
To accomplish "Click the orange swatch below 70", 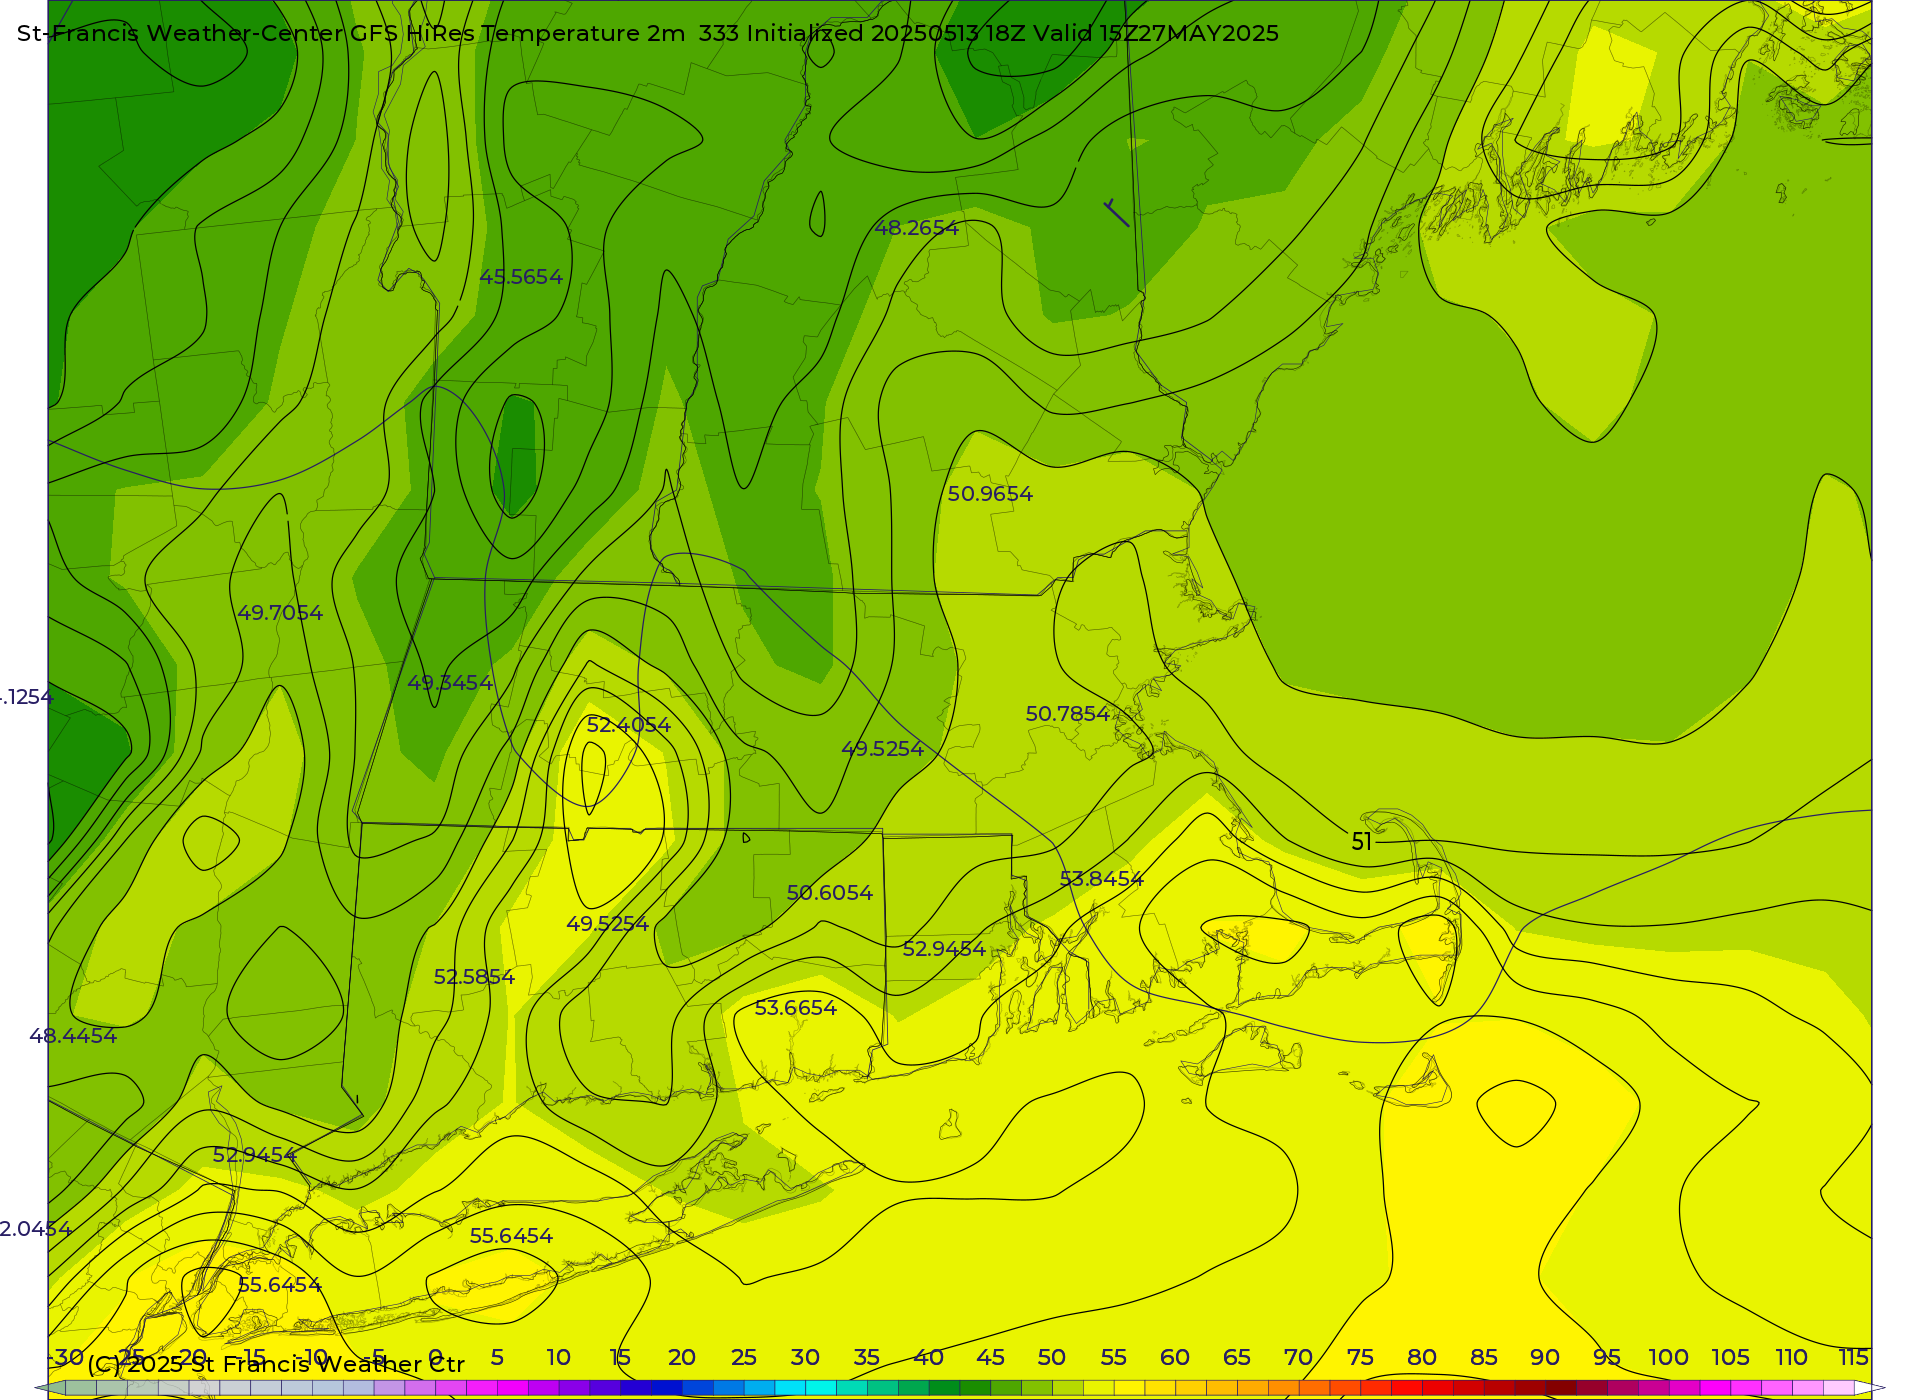I will coord(1284,1388).
